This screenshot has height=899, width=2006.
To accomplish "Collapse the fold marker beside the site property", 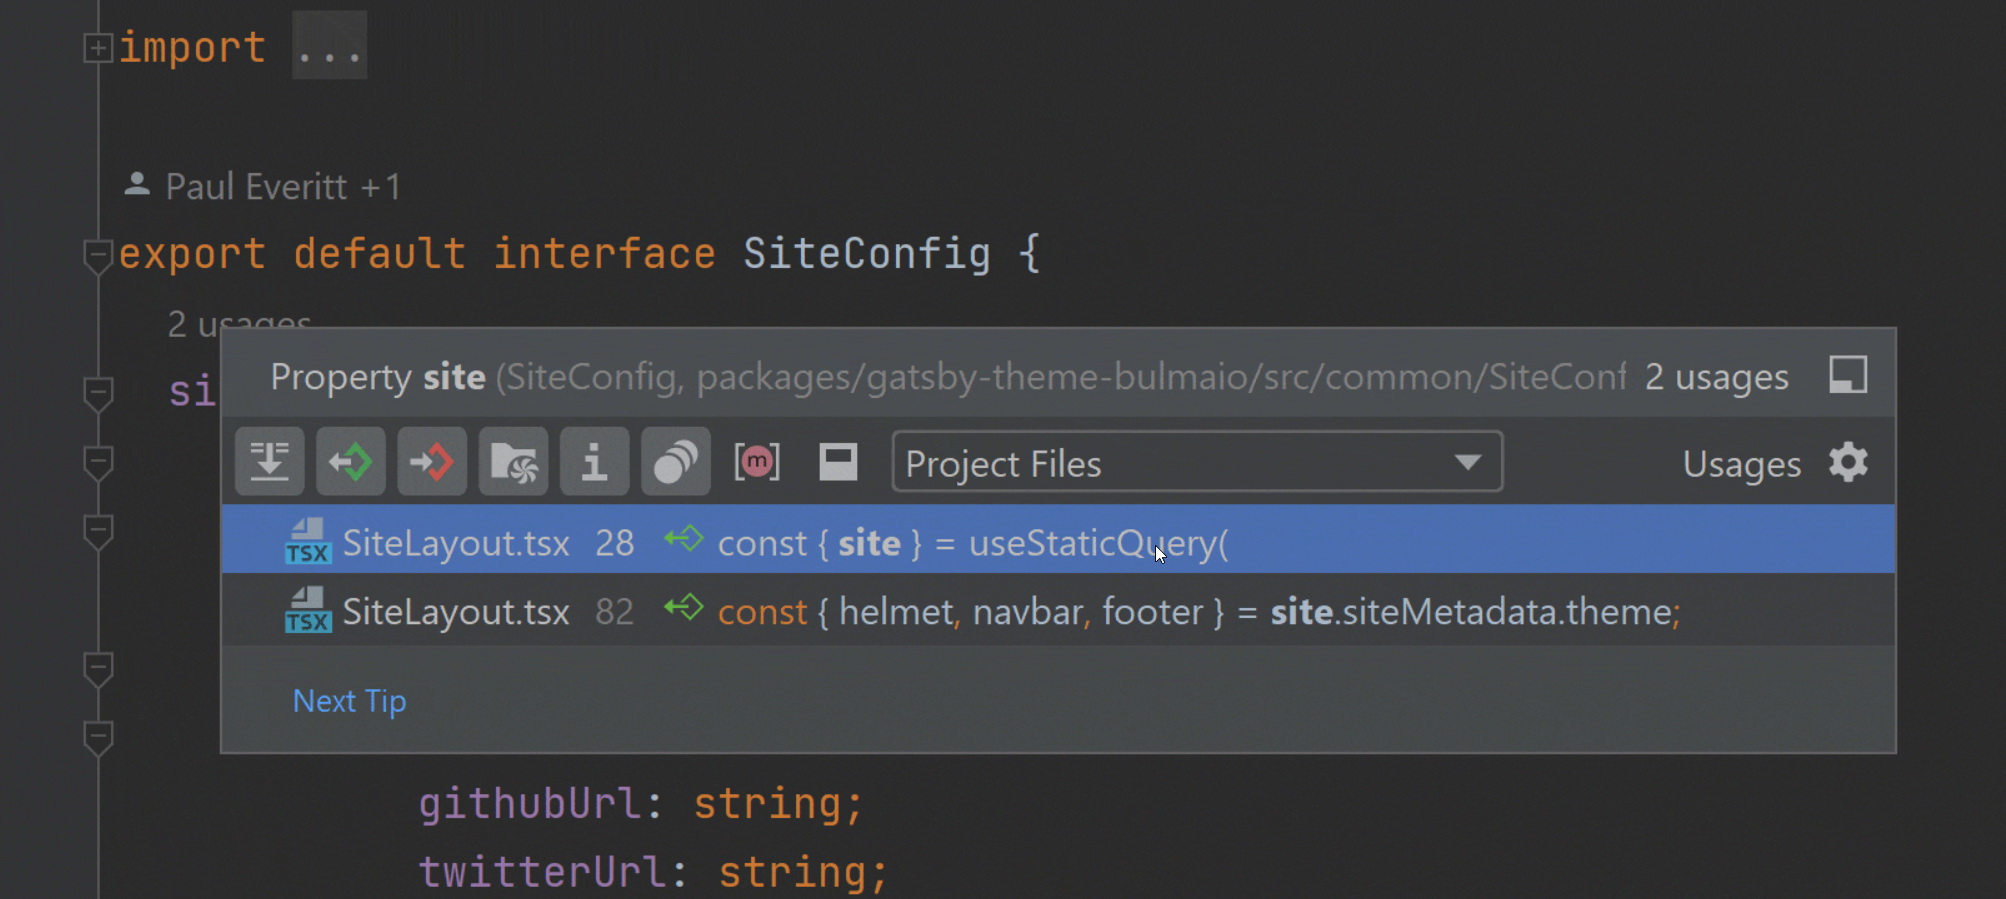I will pos(97,393).
